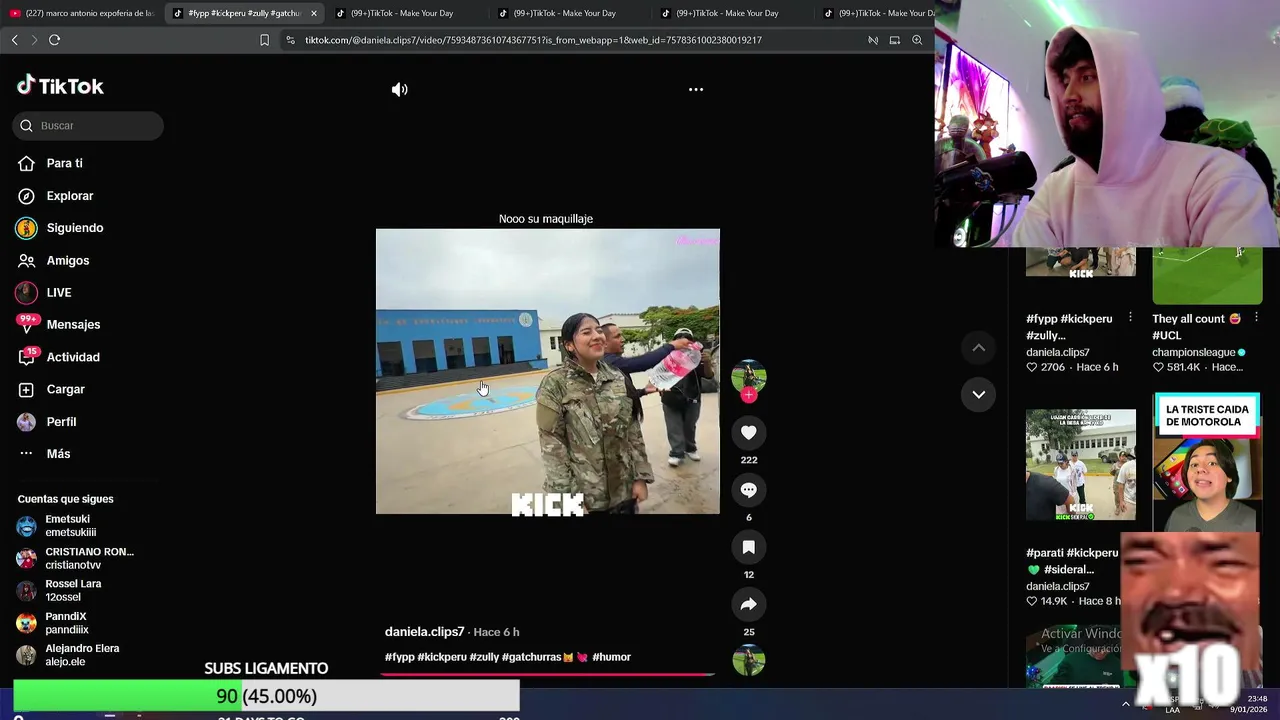Click the browser back arrow
The width and height of the screenshot is (1280, 720).
14,40
